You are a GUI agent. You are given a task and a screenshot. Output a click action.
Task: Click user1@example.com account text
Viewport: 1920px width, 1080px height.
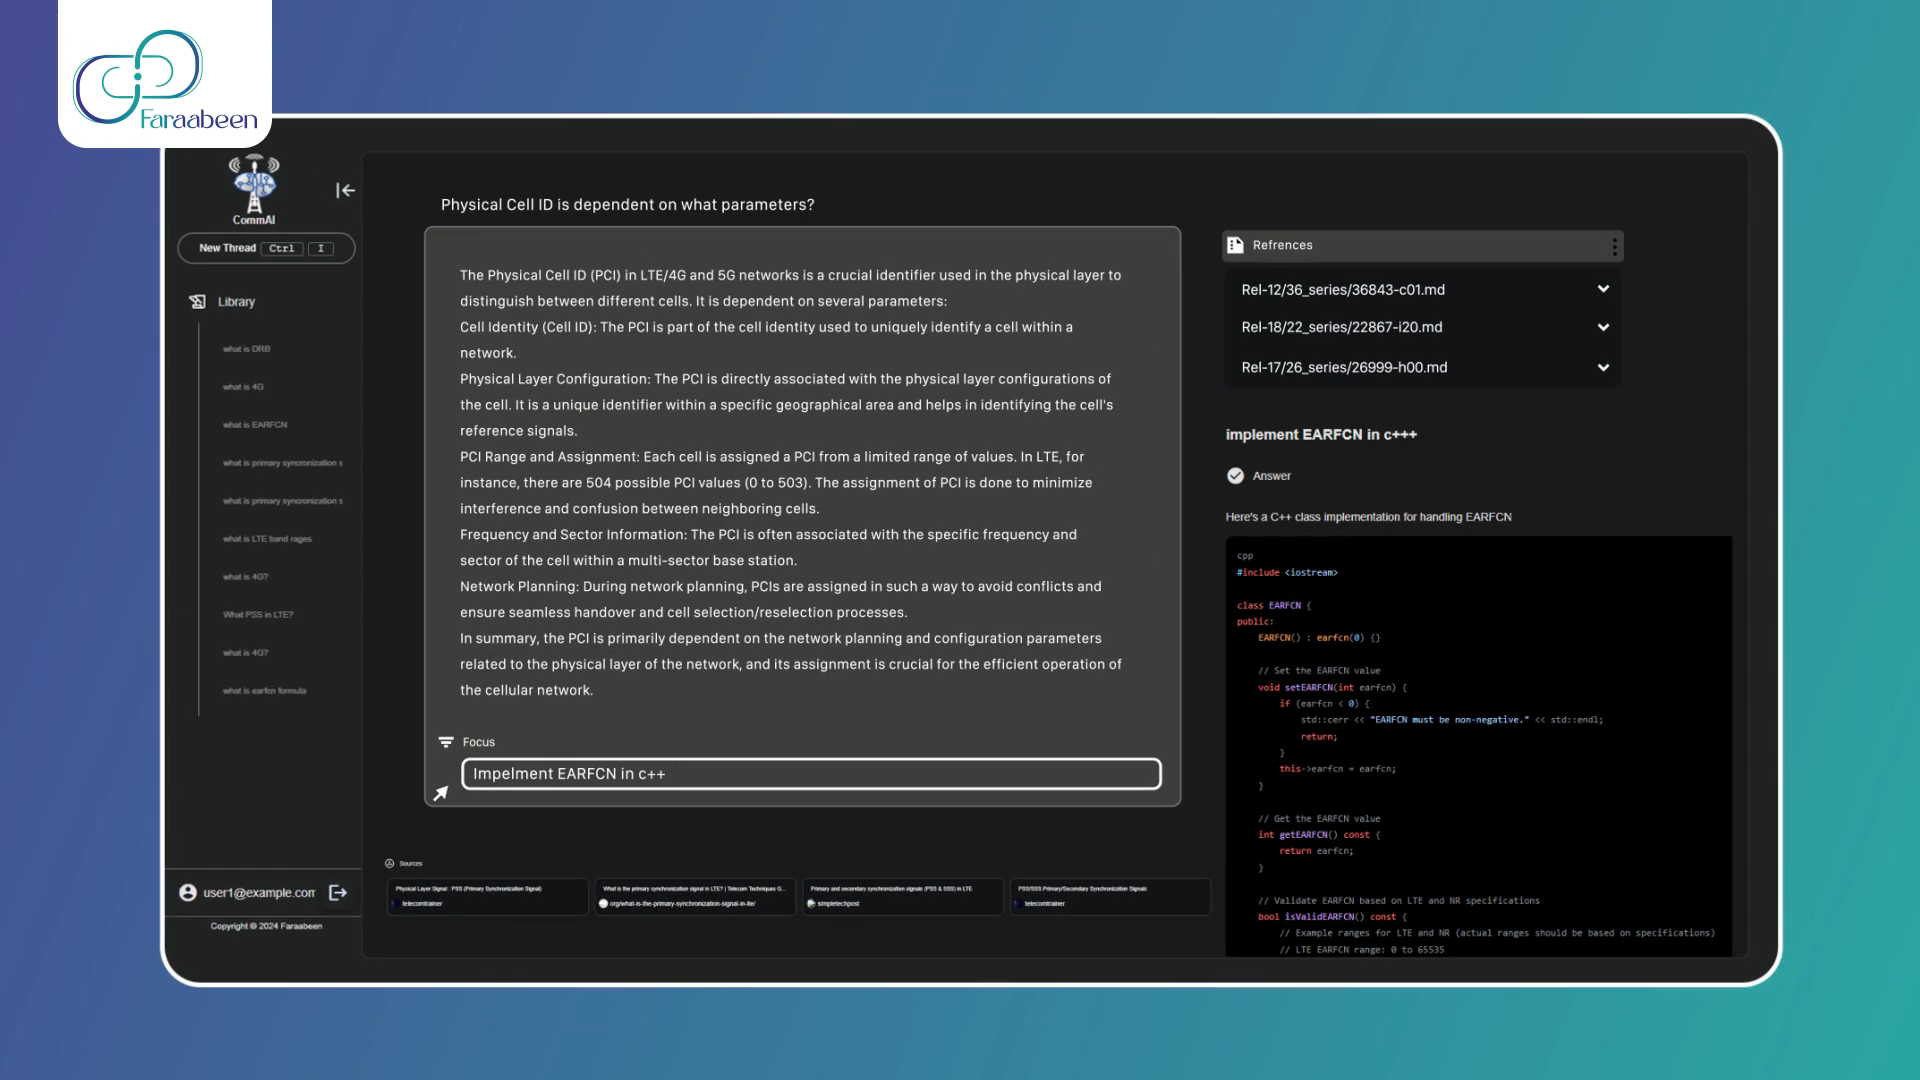pyautogui.click(x=259, y=893)
